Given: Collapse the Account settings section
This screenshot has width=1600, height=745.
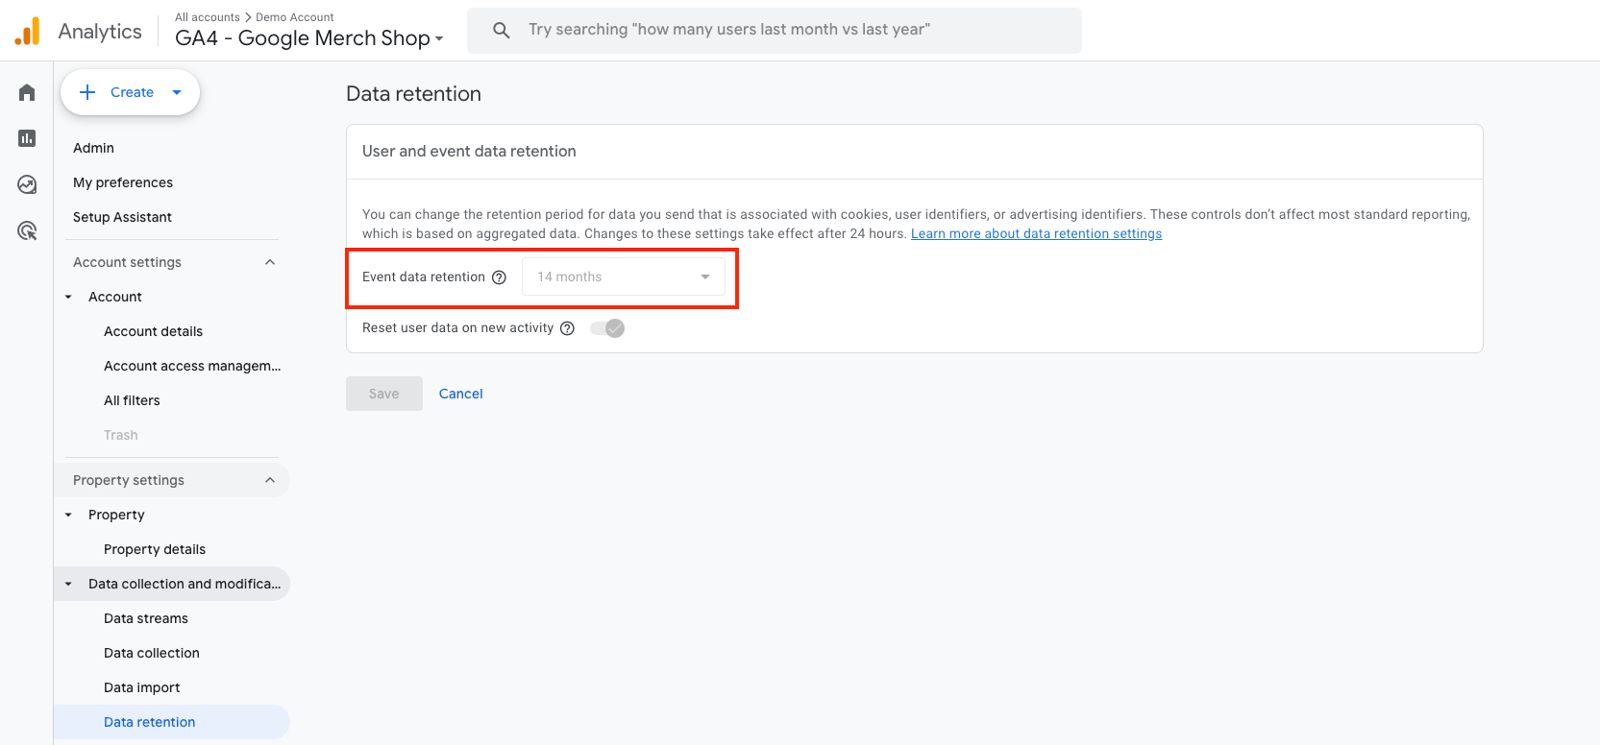Looking at the screenshot, I should pyautogui.click(x=270, y=262).
